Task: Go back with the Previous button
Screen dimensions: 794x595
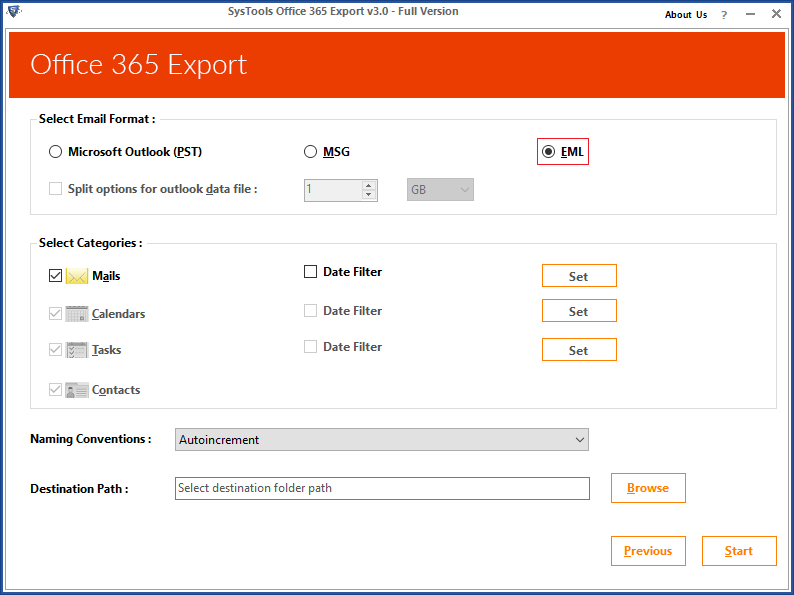Action: click(648, 551)
